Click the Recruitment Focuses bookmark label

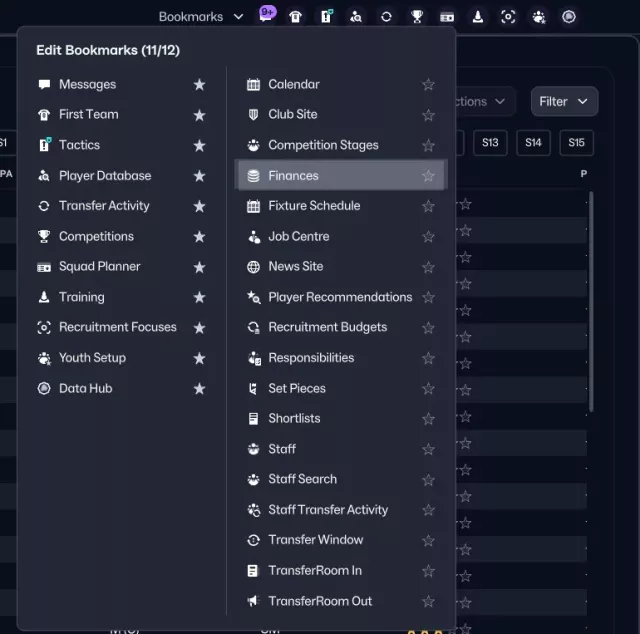coord(118,327)
